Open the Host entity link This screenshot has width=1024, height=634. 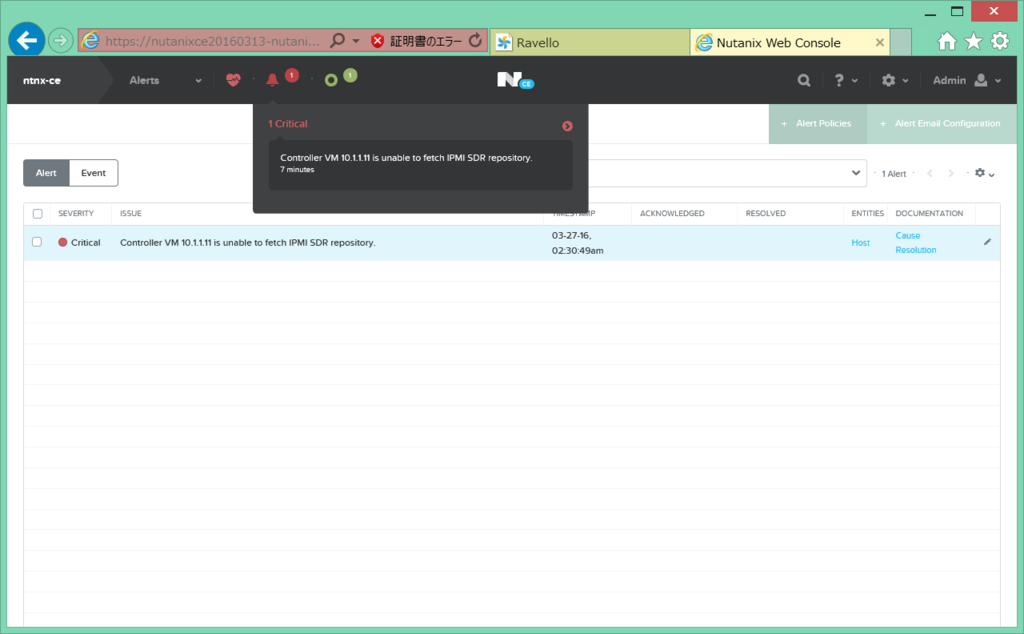860,242
